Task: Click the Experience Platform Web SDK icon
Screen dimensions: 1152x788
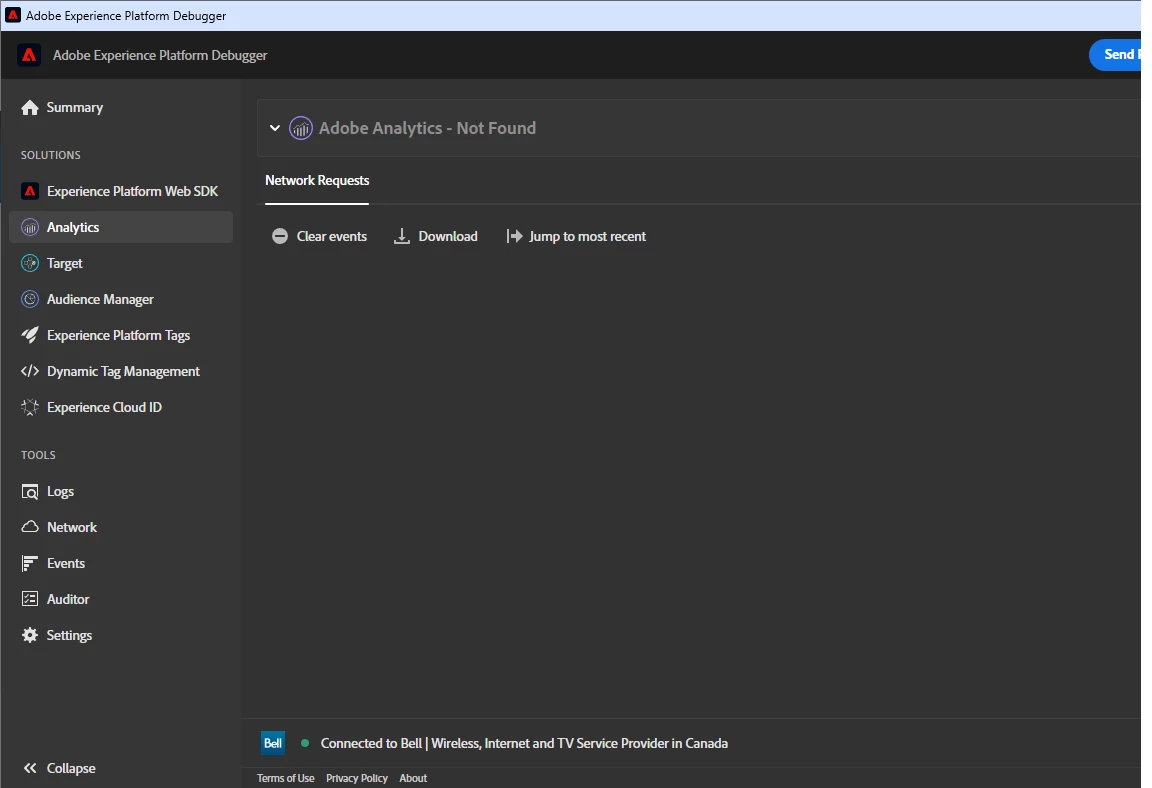Action: pos(29,192)
